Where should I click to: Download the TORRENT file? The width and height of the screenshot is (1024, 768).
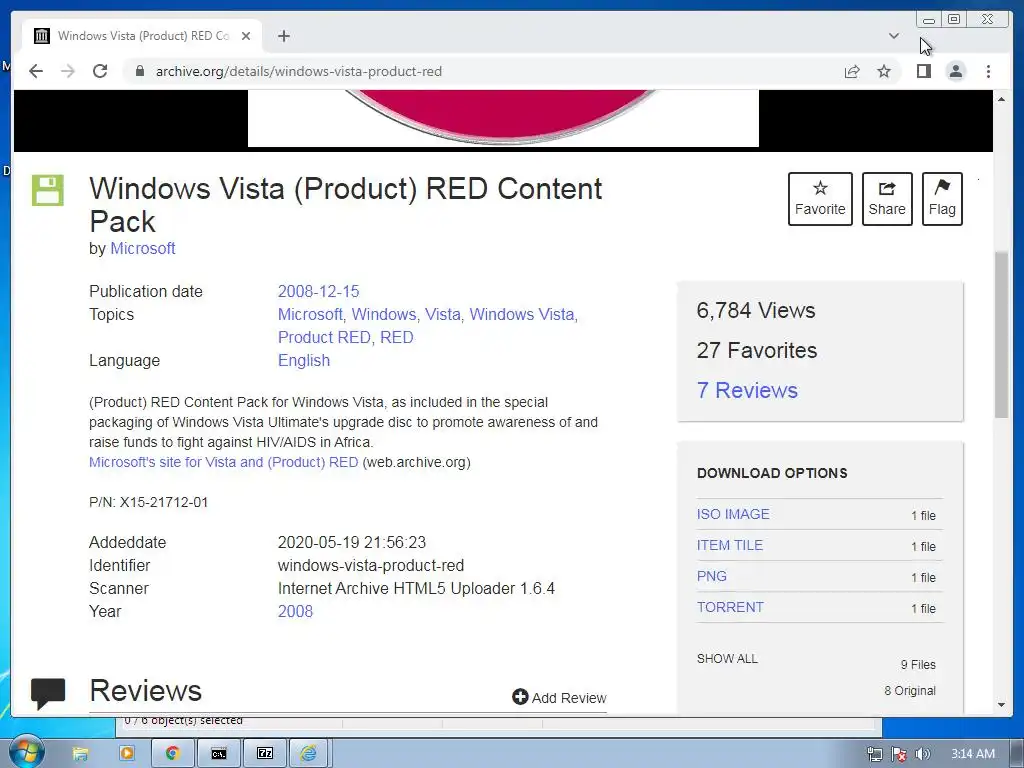[x=729, y=607]
